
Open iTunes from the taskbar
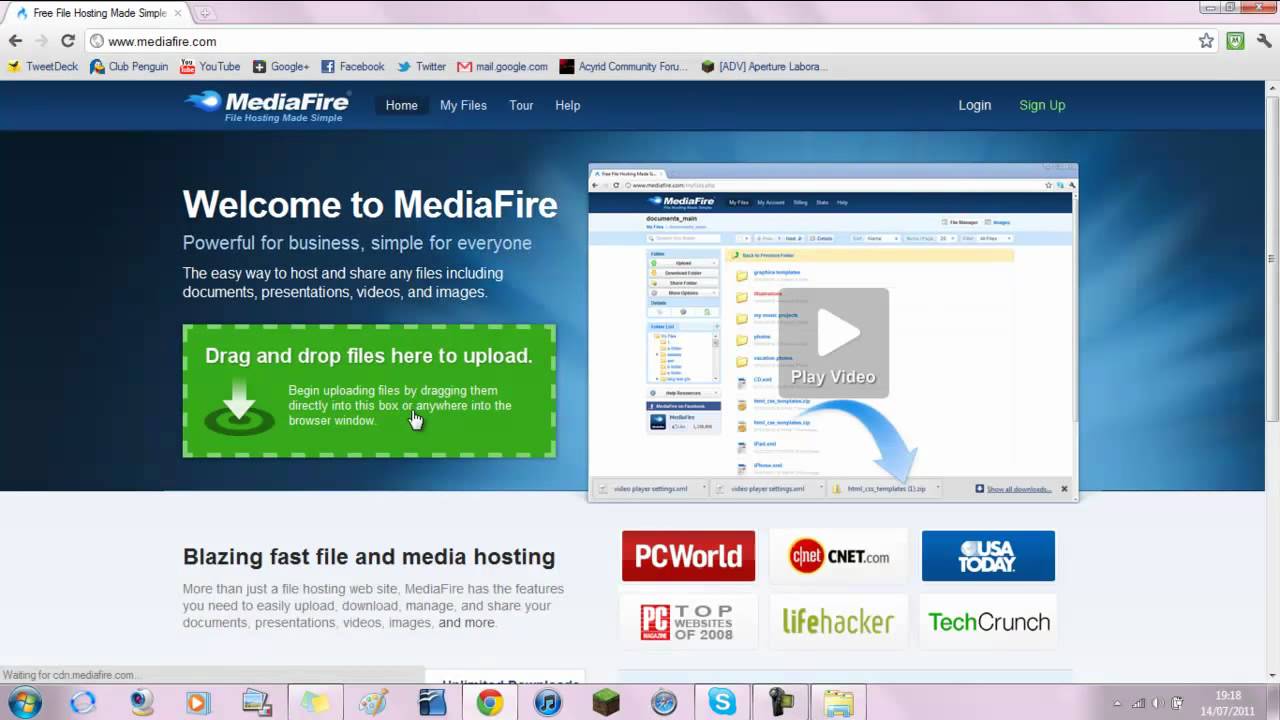[547, 703]
